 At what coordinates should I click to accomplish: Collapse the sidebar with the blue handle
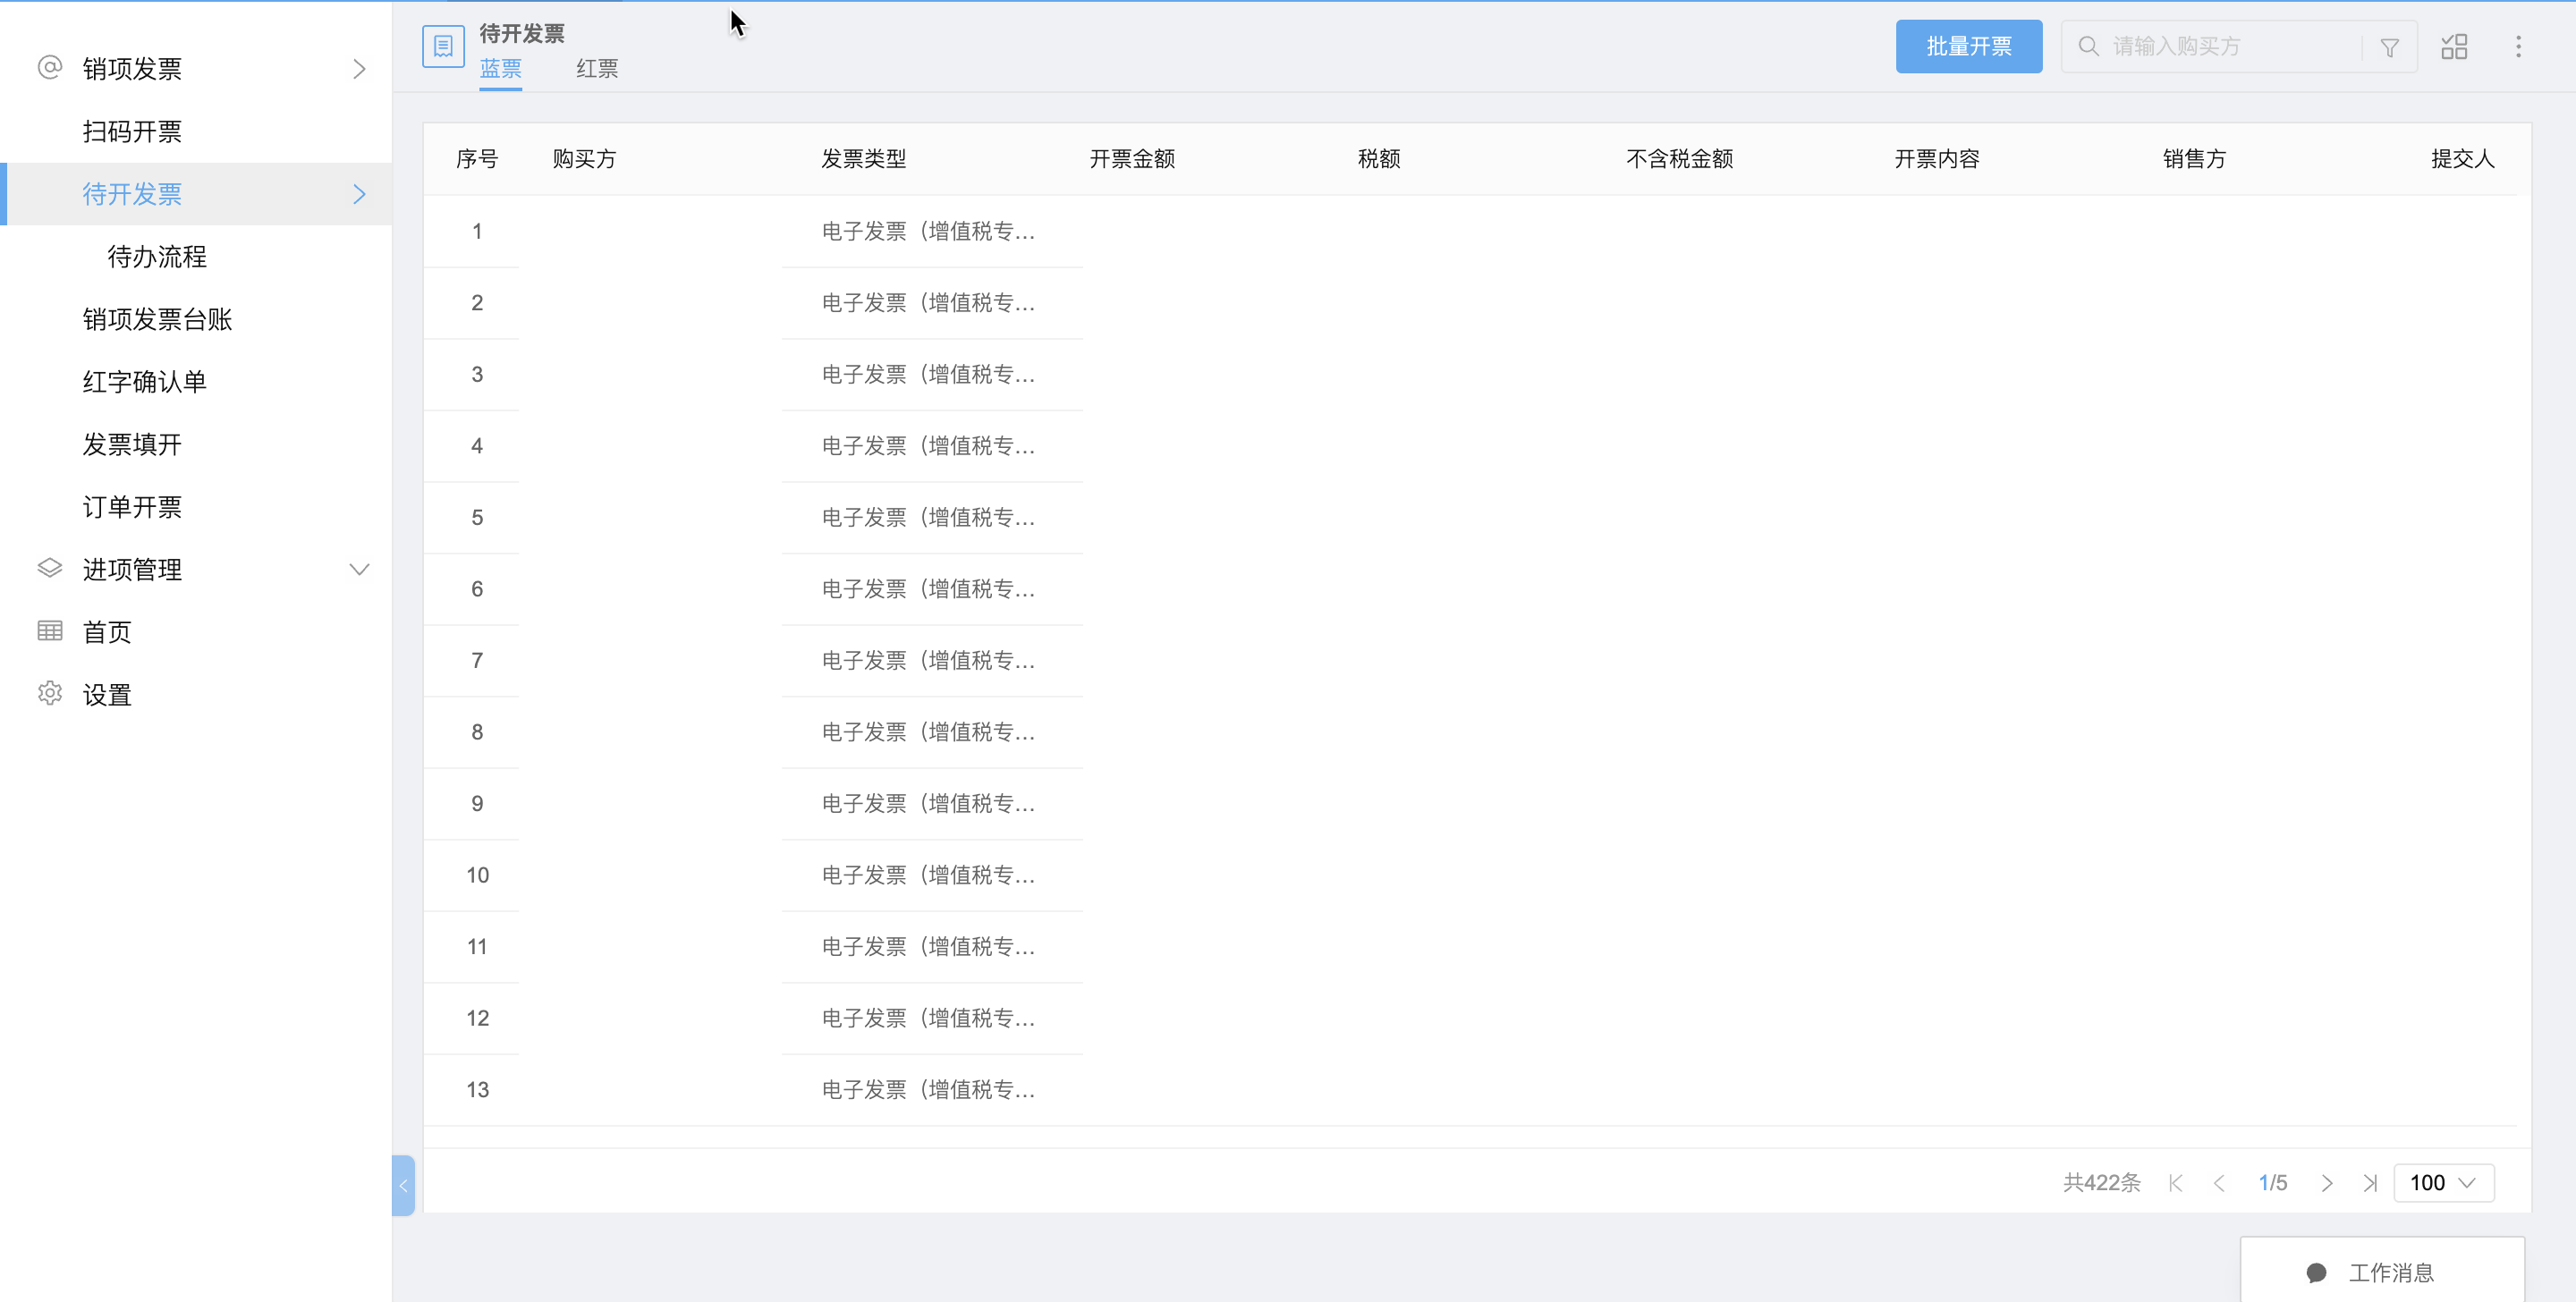point(403,1185)
